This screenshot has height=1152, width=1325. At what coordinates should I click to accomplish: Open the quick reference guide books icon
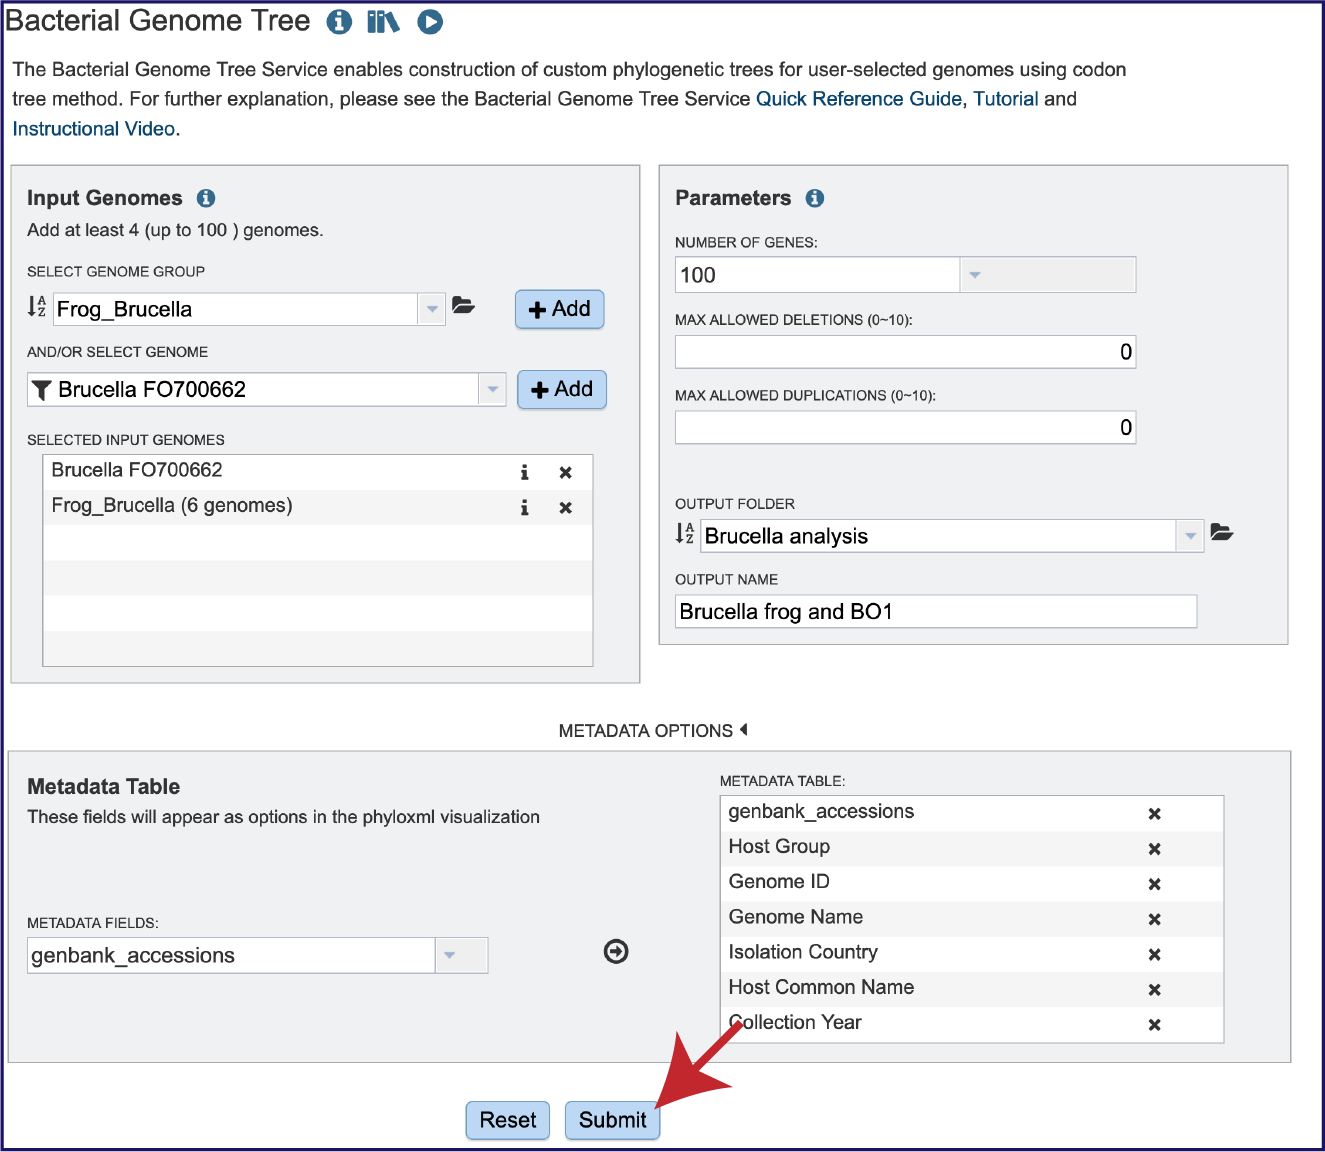tap(382, 22)
